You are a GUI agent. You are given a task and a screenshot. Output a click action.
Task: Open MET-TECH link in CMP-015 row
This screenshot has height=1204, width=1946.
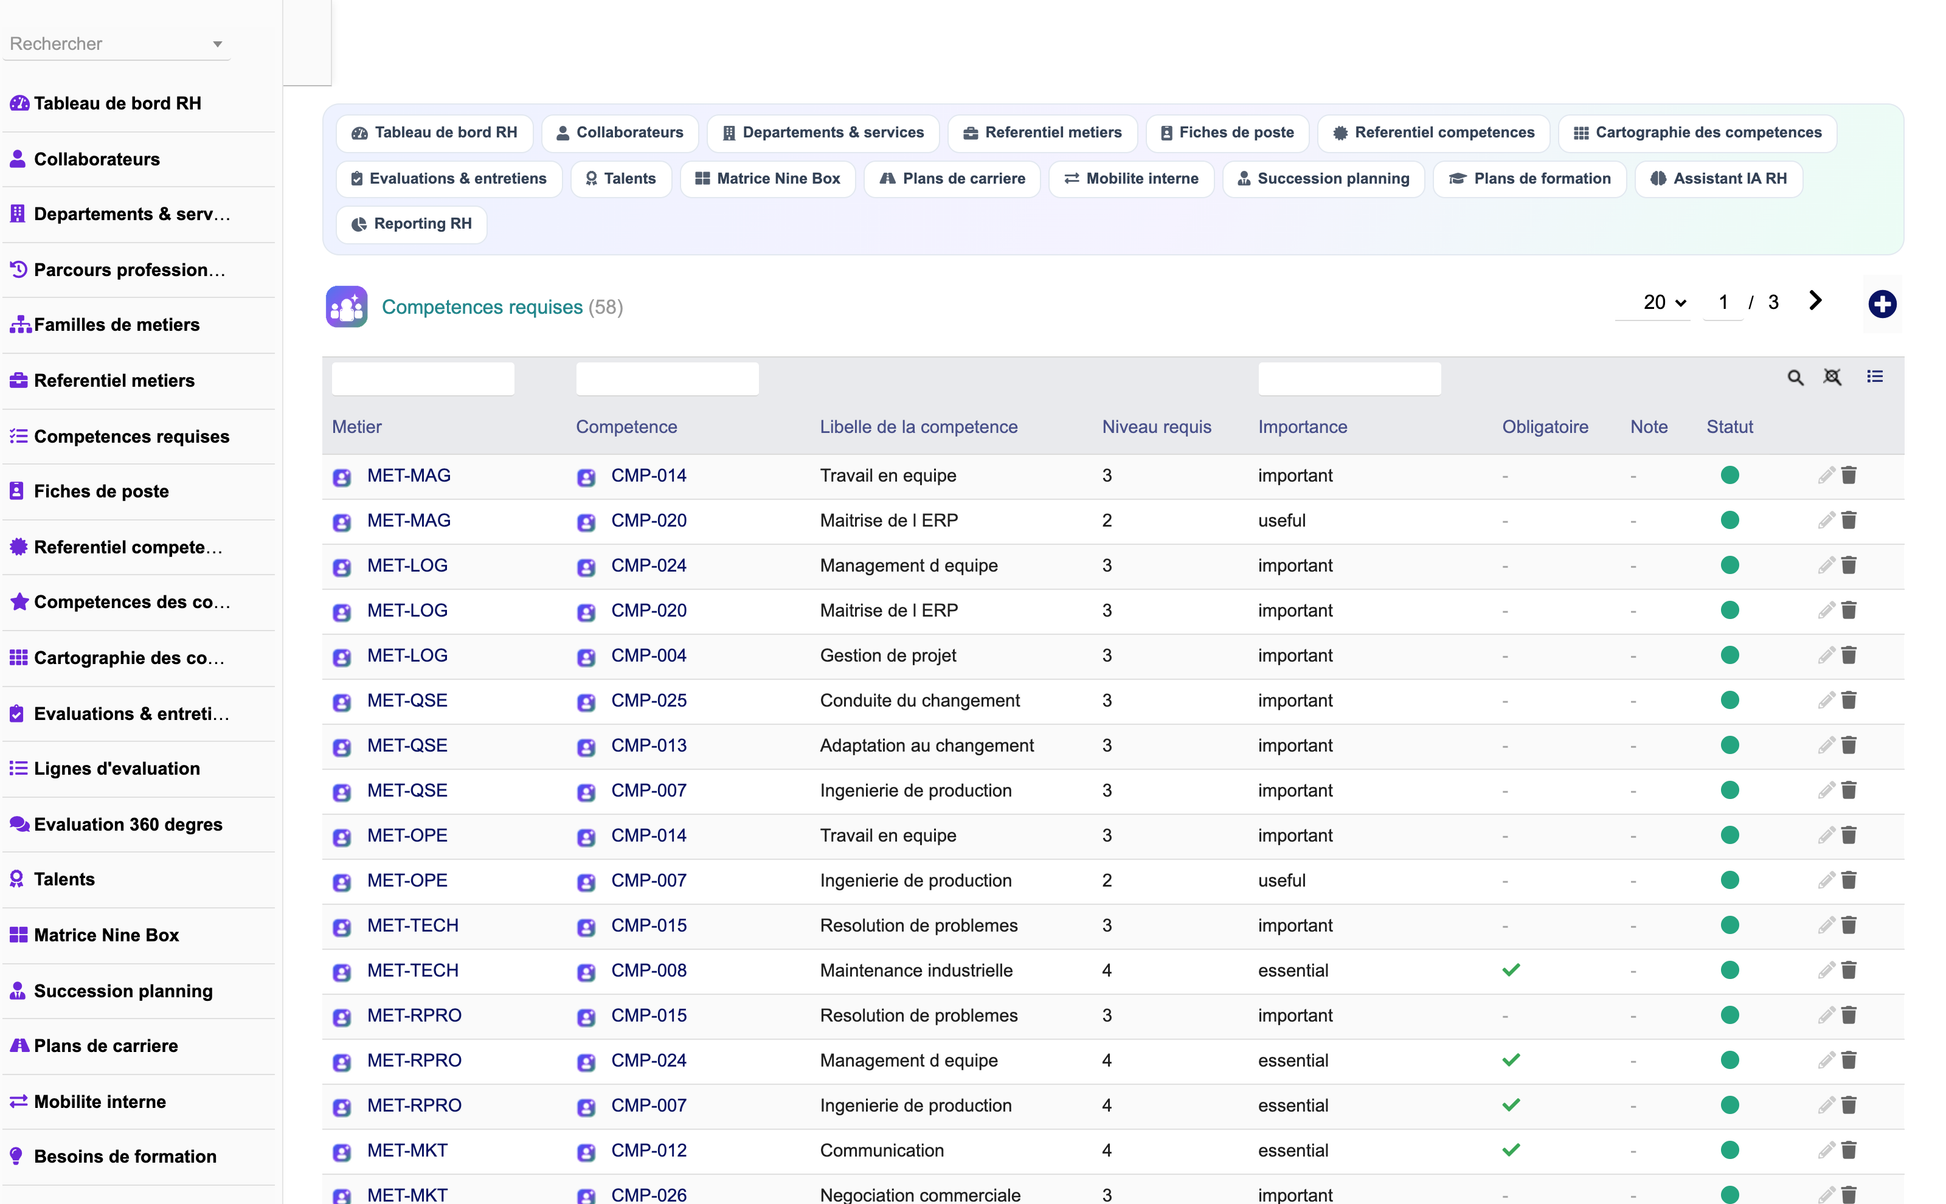(x=412, y=925)
